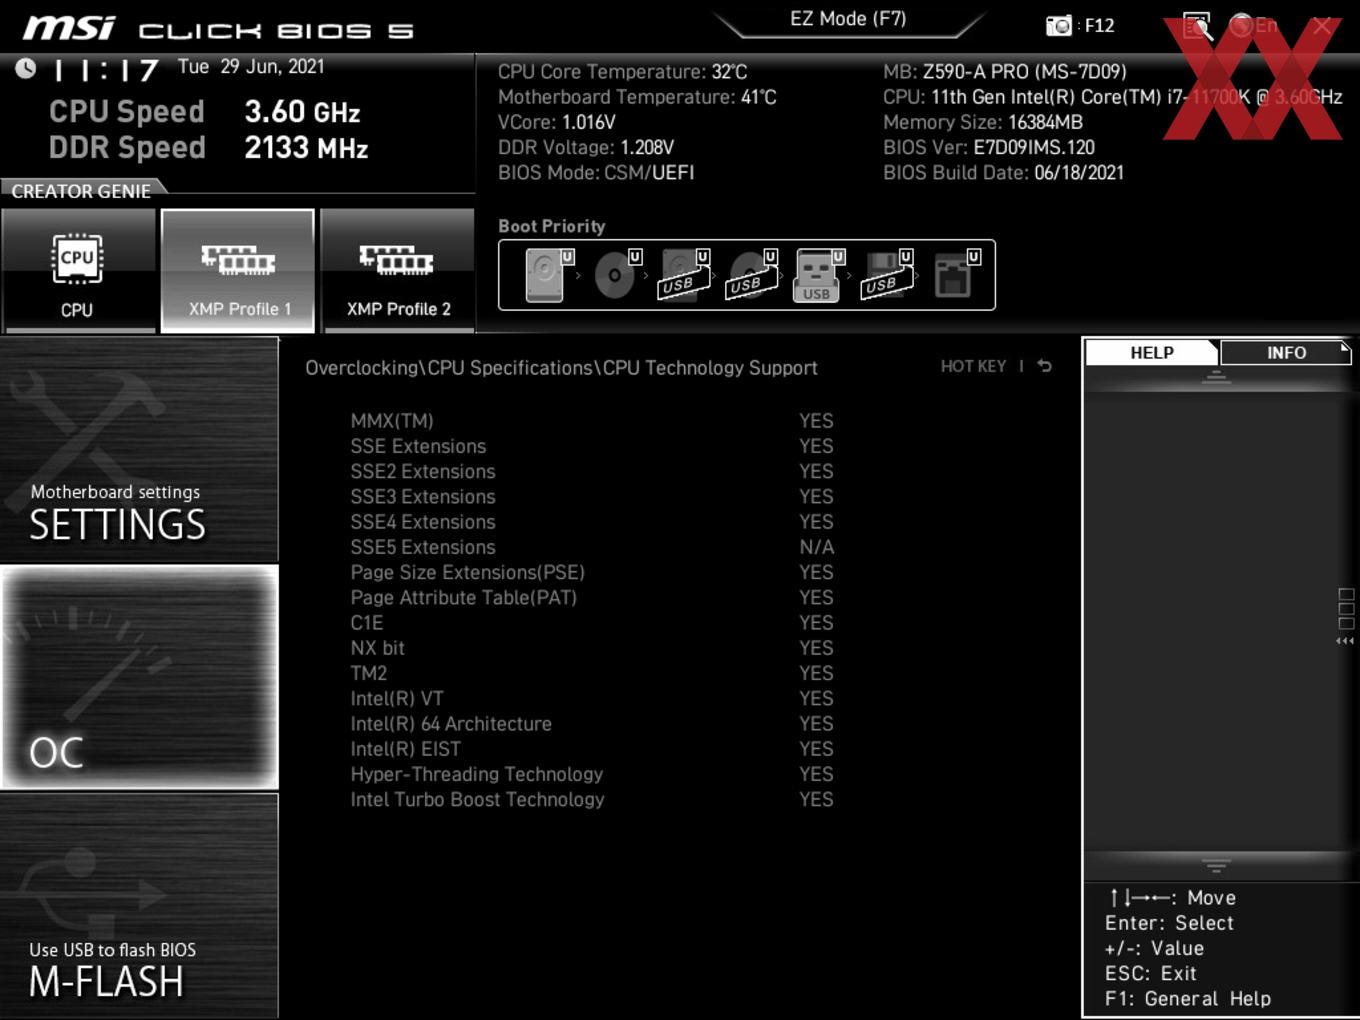Take a screenshot with the F12 camera icon
Image resolution: width=1360 pixels, height=1020 pixels.
[x=1058, y=26]
